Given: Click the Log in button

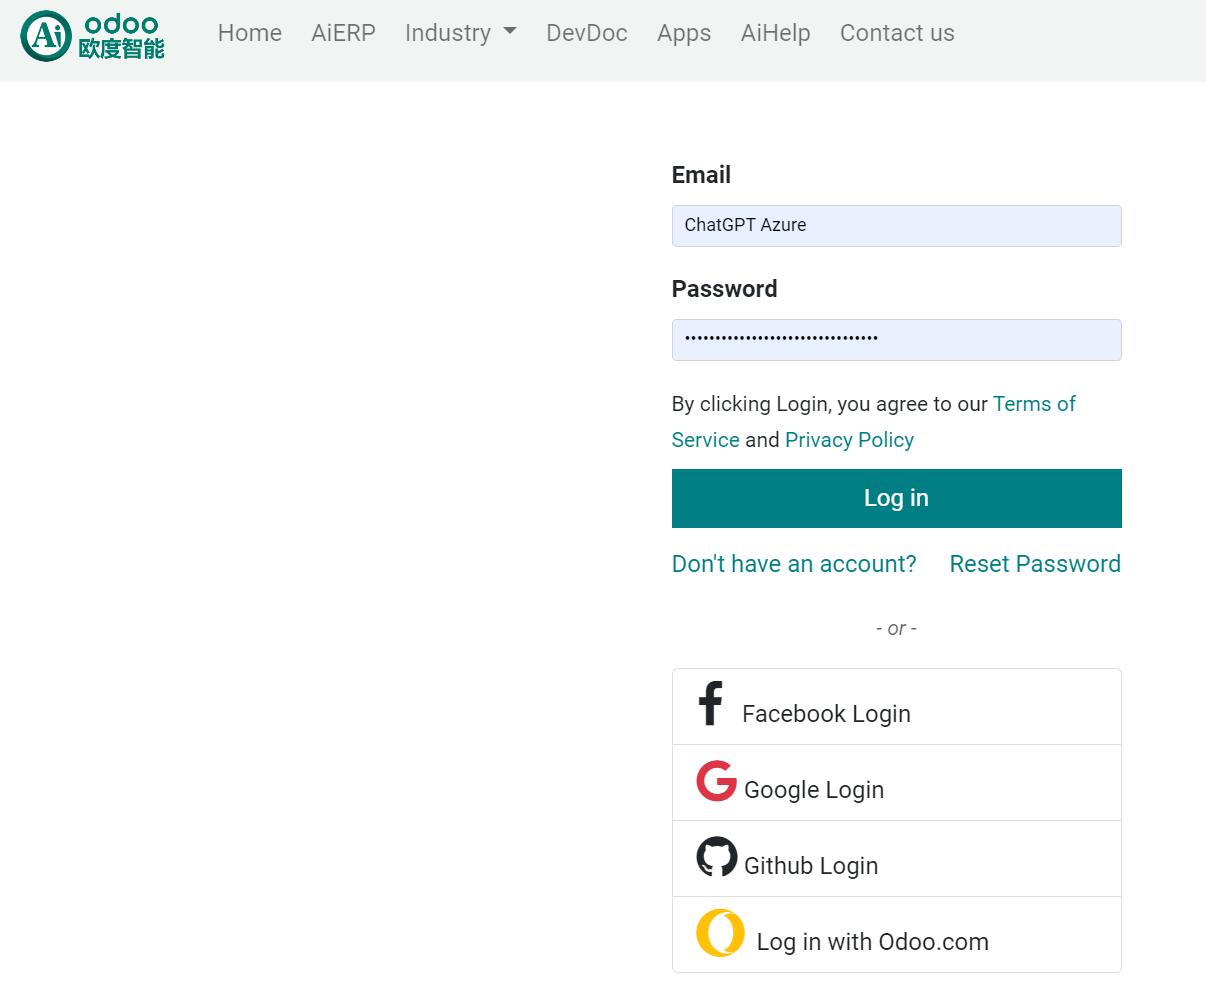Looking at the screenshot, I should pos(897,498).
